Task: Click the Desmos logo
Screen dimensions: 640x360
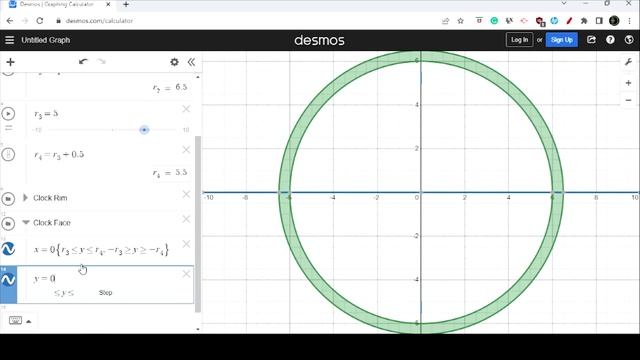Action: pyautogui.click(x=319, y=40)
